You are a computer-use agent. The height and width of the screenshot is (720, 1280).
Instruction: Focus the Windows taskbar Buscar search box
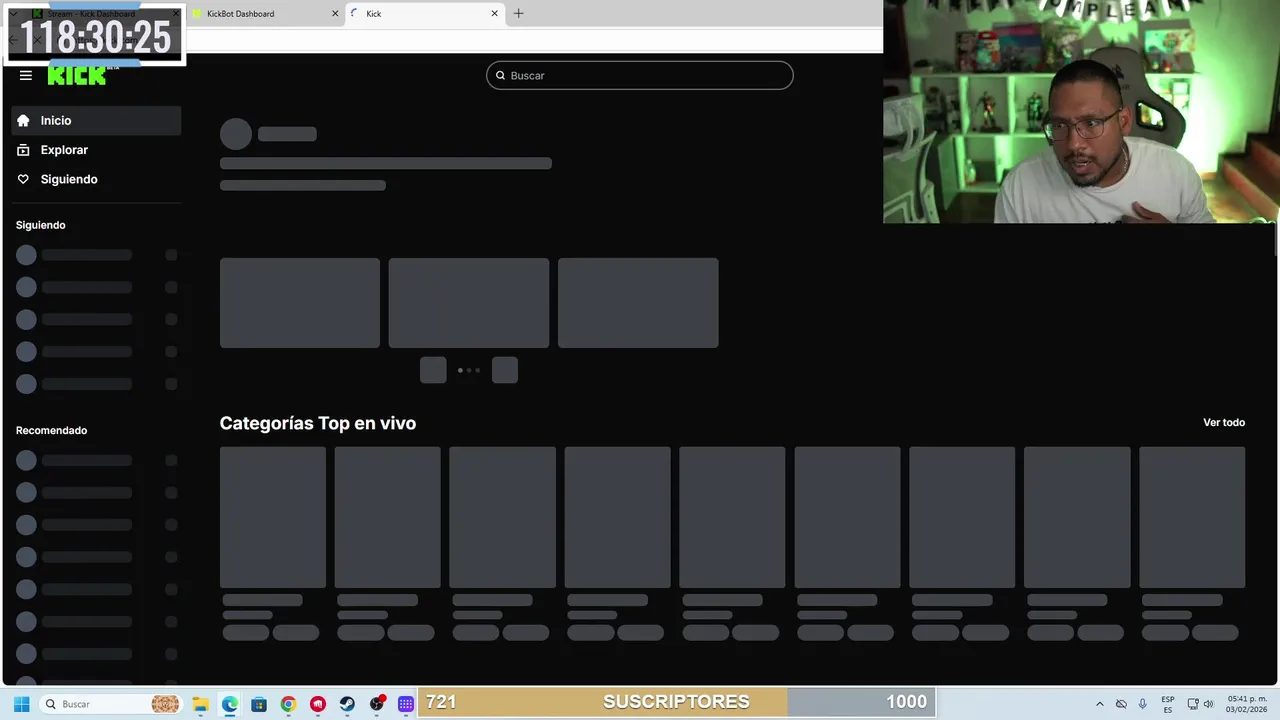(110, 704)
